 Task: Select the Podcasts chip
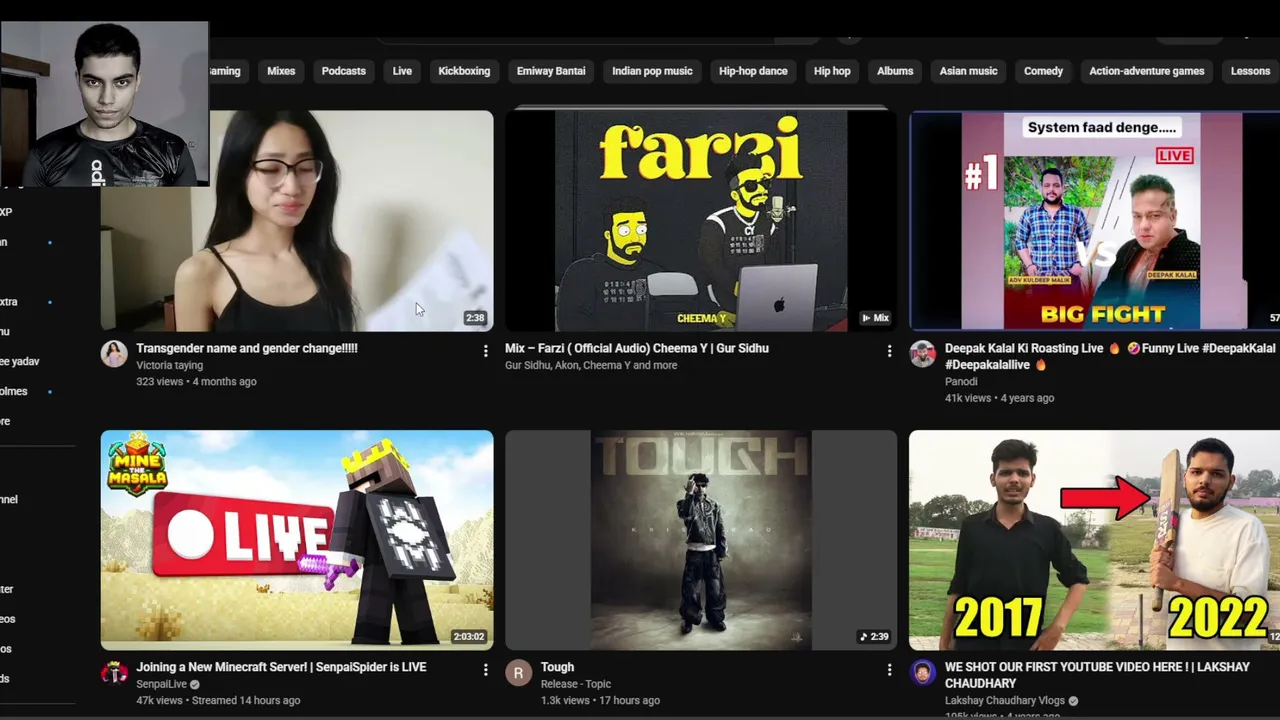343,71
